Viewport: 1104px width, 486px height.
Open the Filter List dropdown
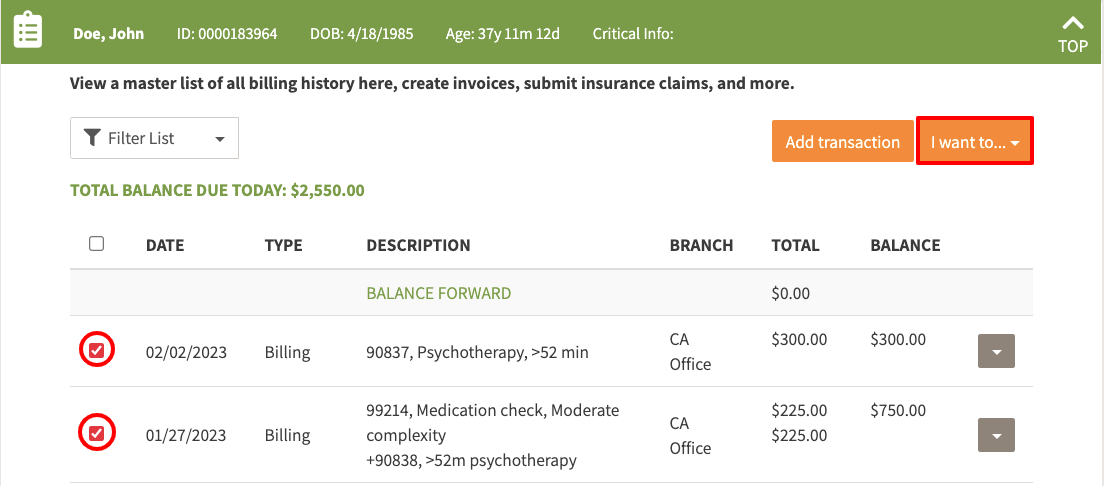coord(154,138)
